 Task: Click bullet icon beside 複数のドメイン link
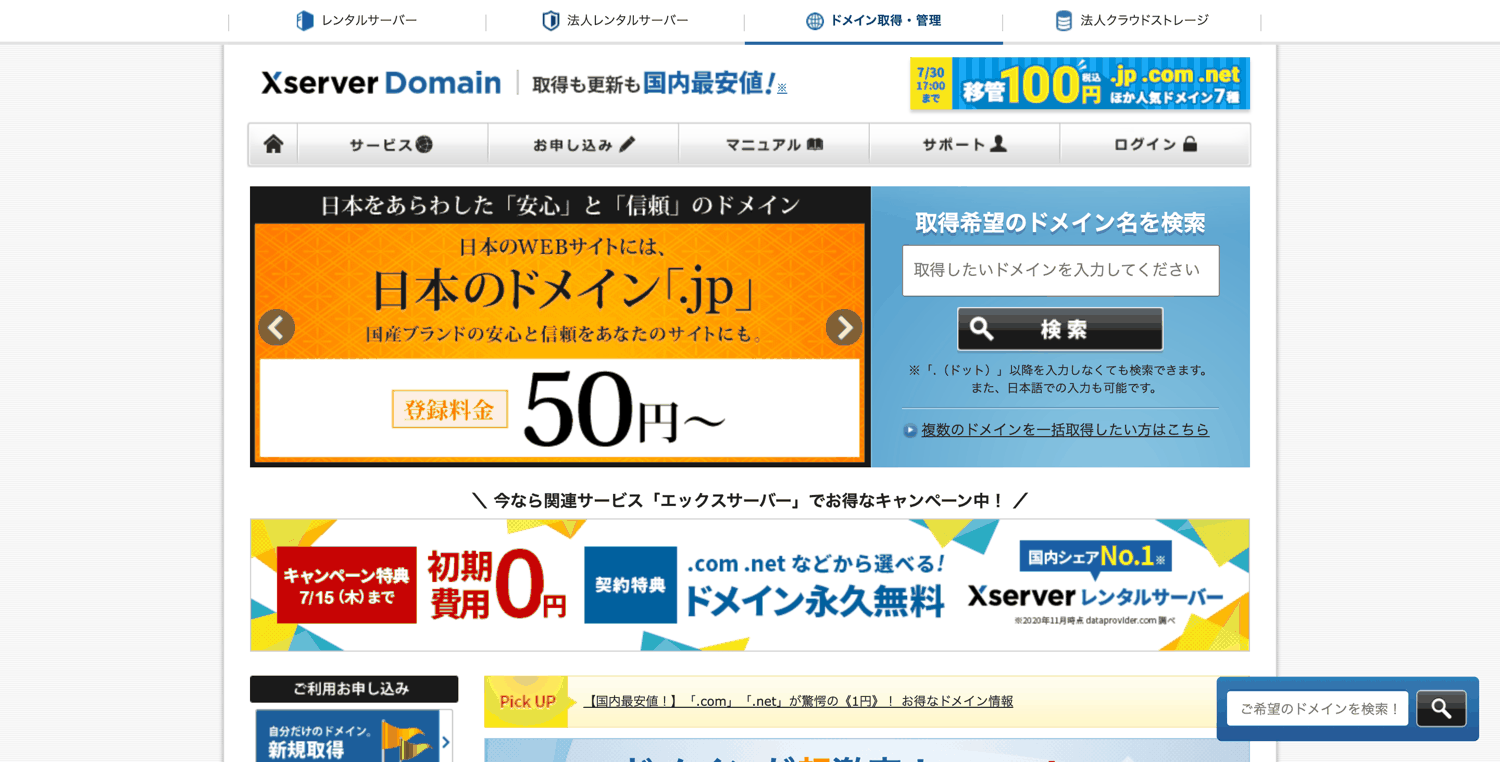tap(910, 431)
